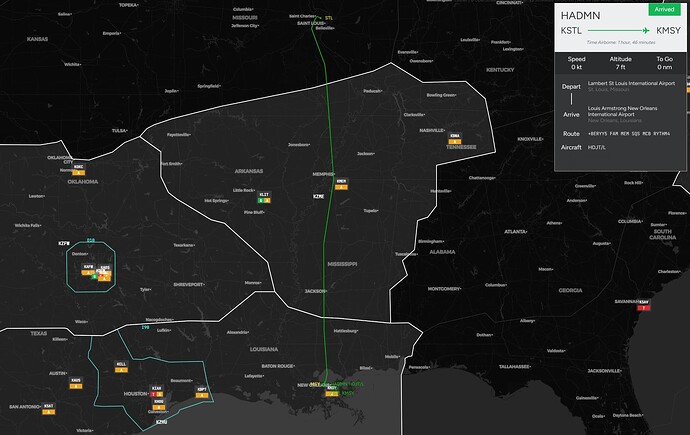Click the STL marker at flight origin
This screenshot has height=435, width=690.
point(329,18)
